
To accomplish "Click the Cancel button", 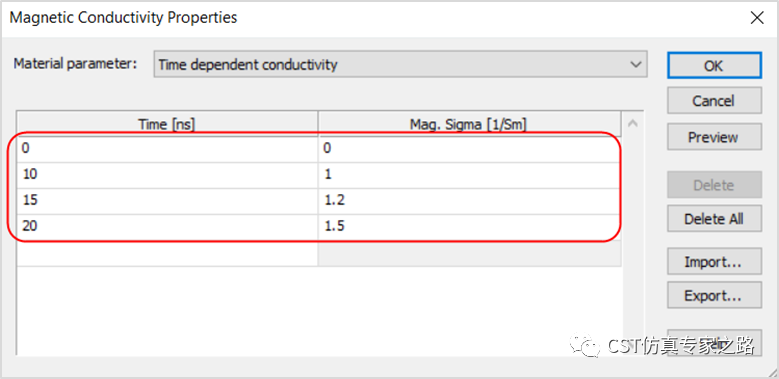I will (714, 100).
